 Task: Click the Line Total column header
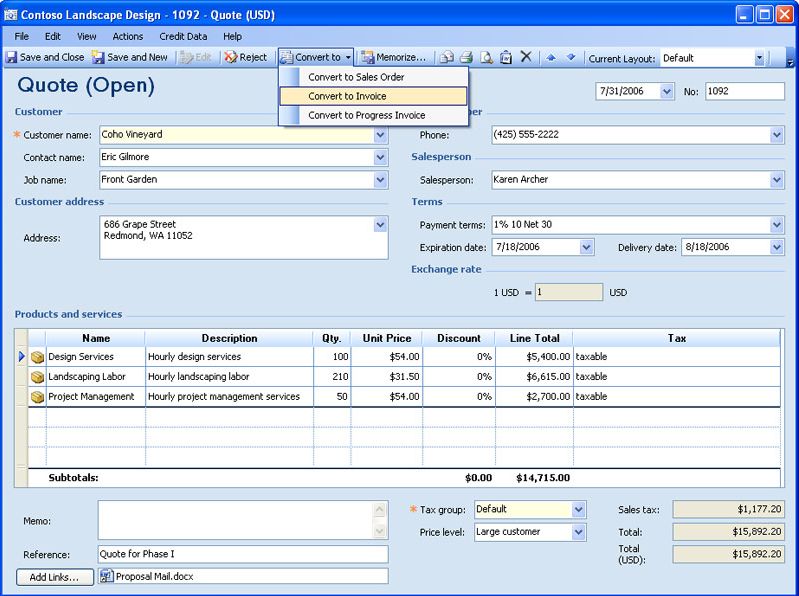tap(535, 338)
